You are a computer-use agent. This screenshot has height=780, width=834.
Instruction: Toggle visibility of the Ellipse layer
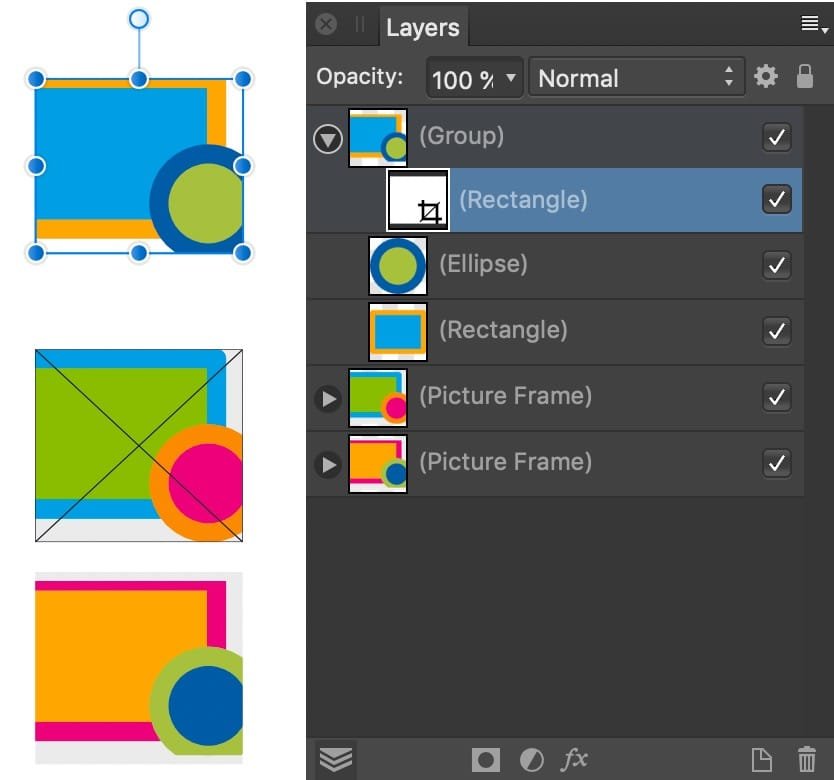point(777,265)
